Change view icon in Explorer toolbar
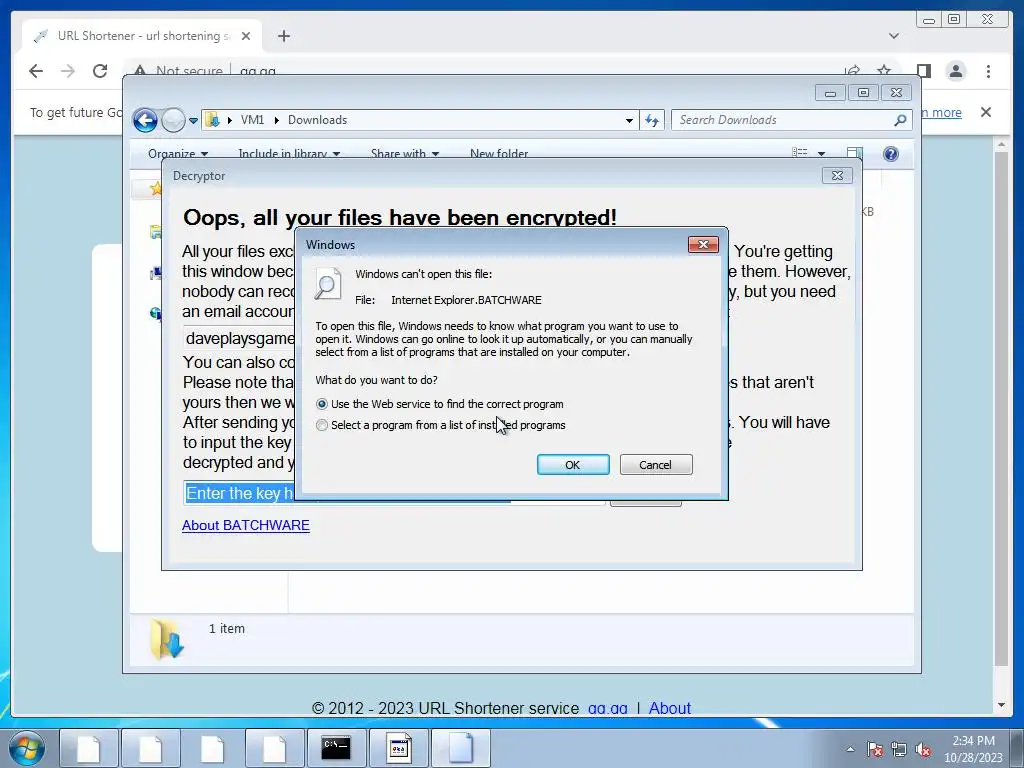The image size is (1024, 768). [x=799, y=153]
